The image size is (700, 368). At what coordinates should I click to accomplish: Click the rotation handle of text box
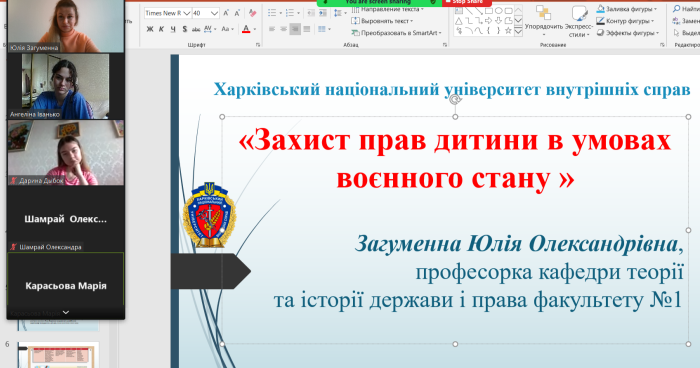pos(455,99)
